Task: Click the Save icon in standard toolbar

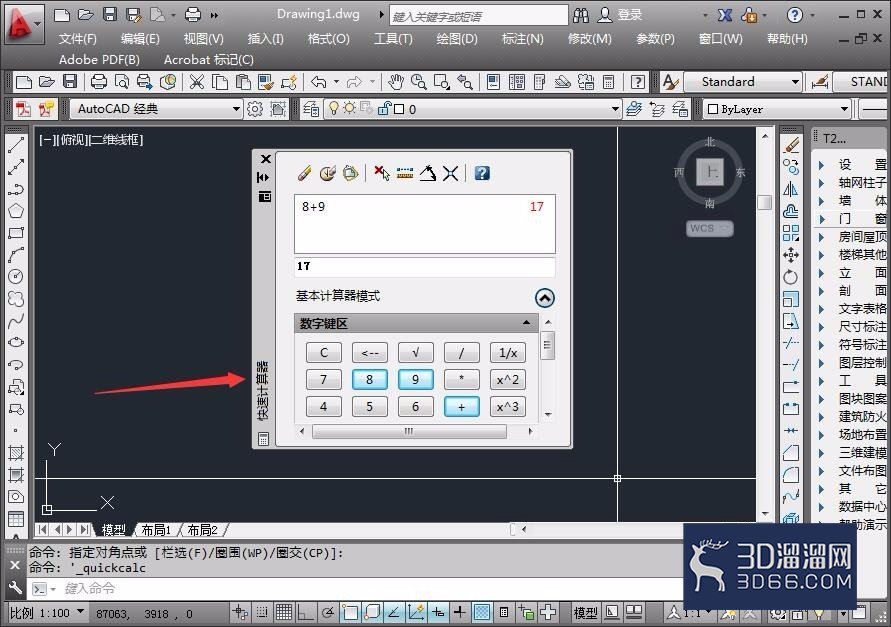Action: pyautogui.click(x=70, y=82)
